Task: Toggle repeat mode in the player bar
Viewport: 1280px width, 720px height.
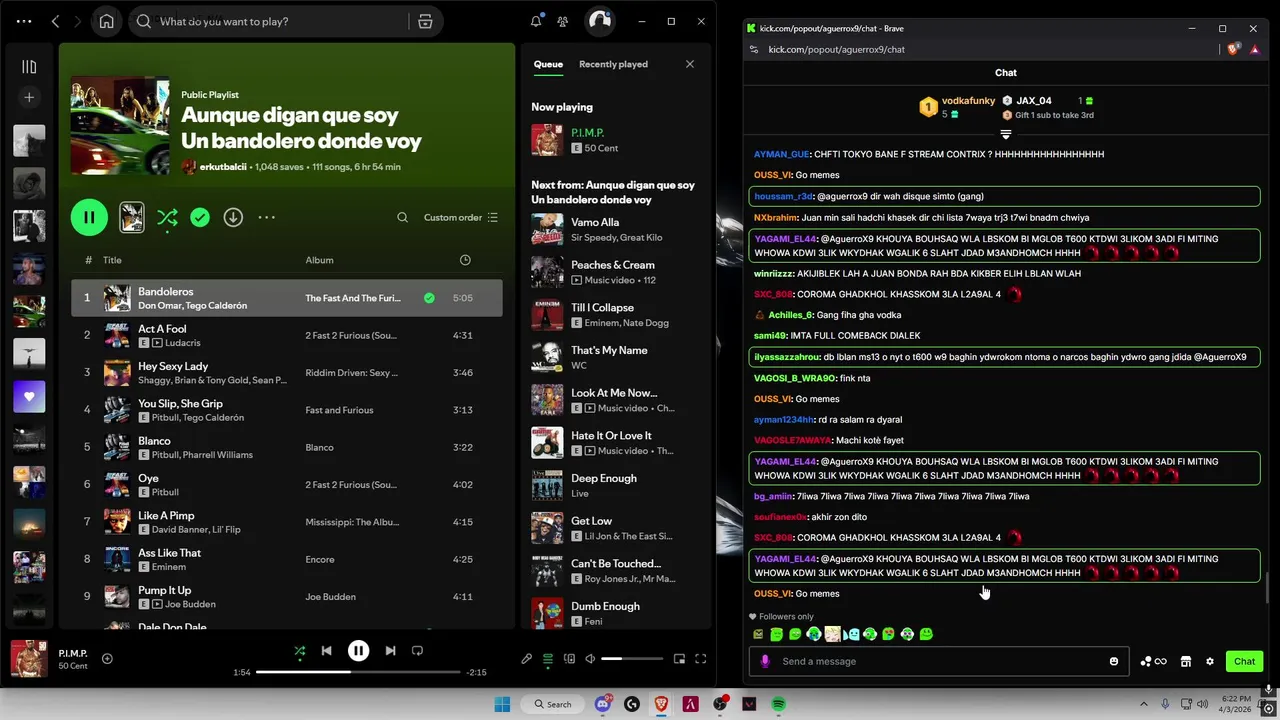Action: [x=417, y=651]
